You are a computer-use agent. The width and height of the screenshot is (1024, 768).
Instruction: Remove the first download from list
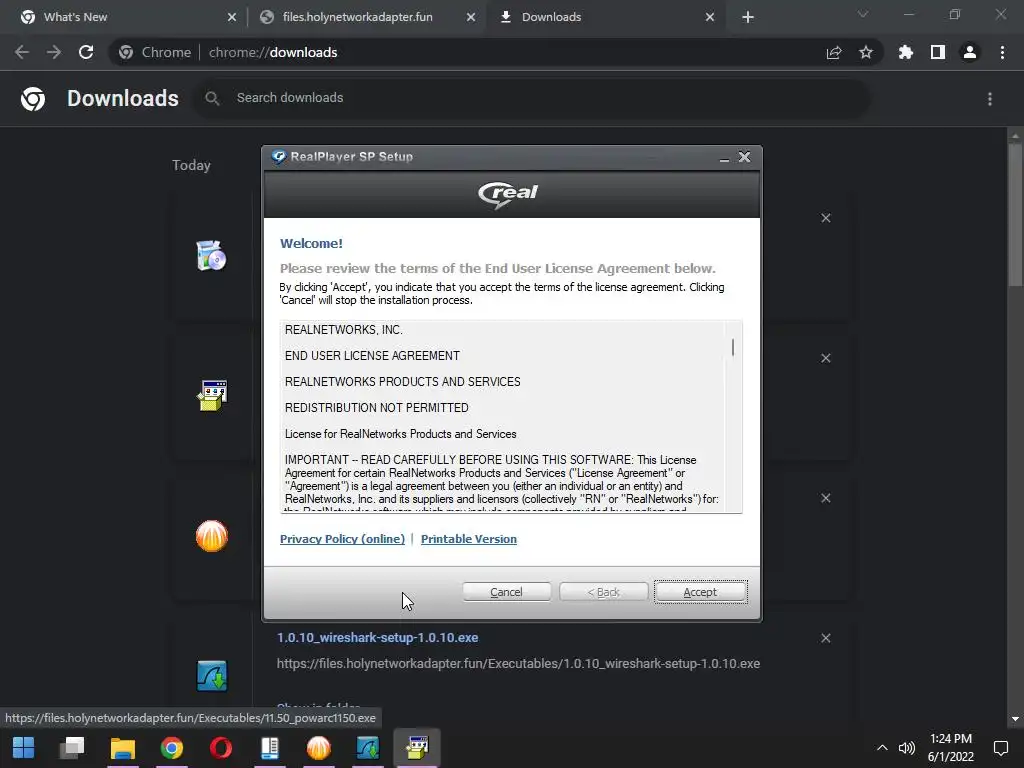(825, 218)
